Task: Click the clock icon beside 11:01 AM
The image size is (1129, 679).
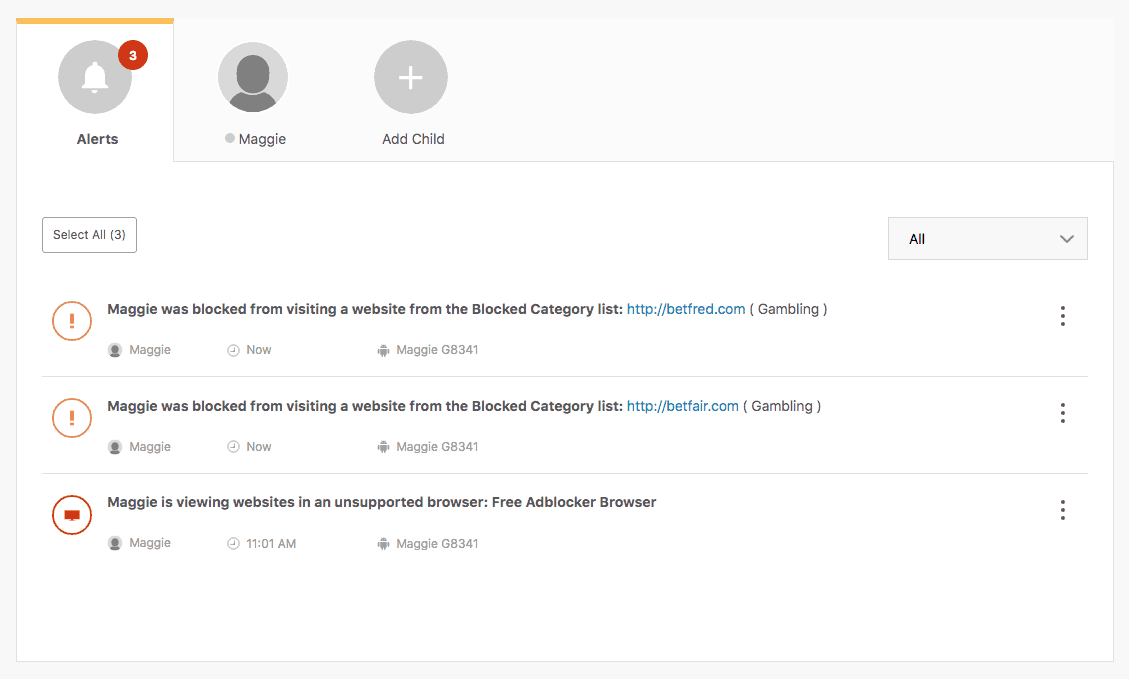Action: pyautogui.click(x=234, y=544)
